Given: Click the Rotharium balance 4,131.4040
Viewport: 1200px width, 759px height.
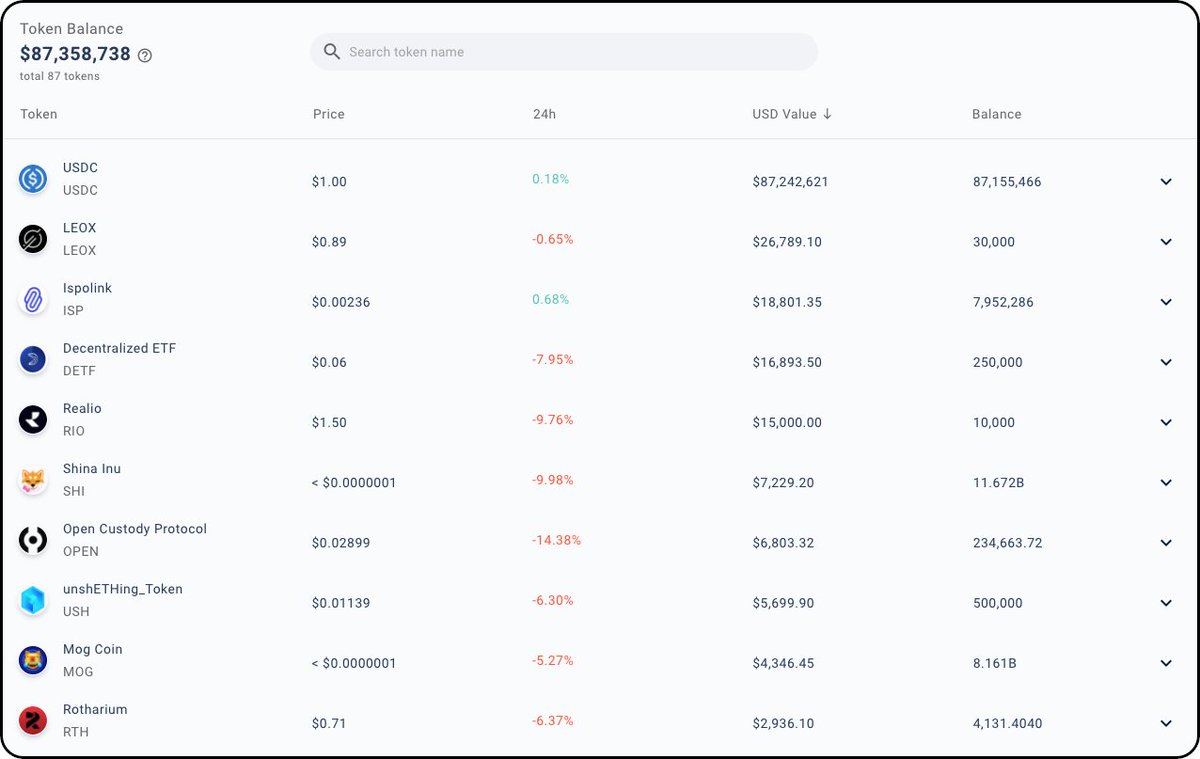Looking at the screenshot, I should pos(1007,723).
